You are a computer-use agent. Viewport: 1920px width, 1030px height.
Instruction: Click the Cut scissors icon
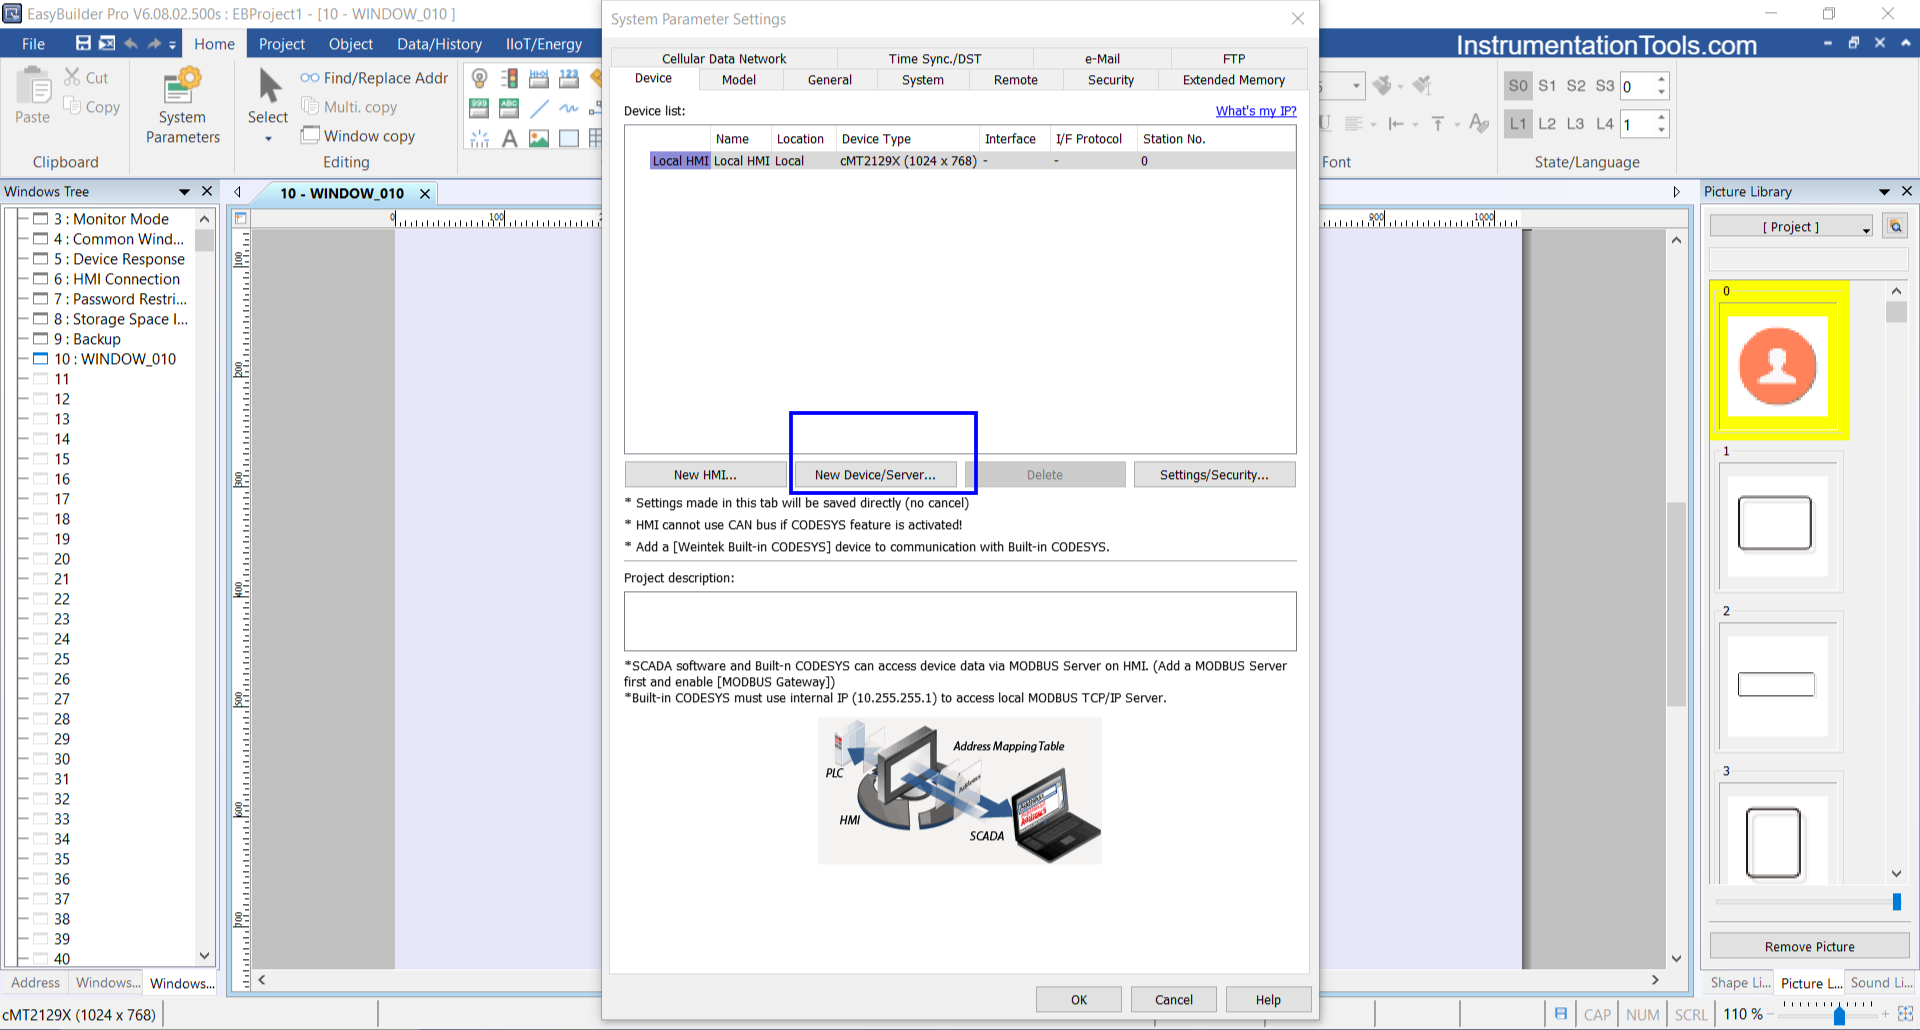(x=72, y=77)
